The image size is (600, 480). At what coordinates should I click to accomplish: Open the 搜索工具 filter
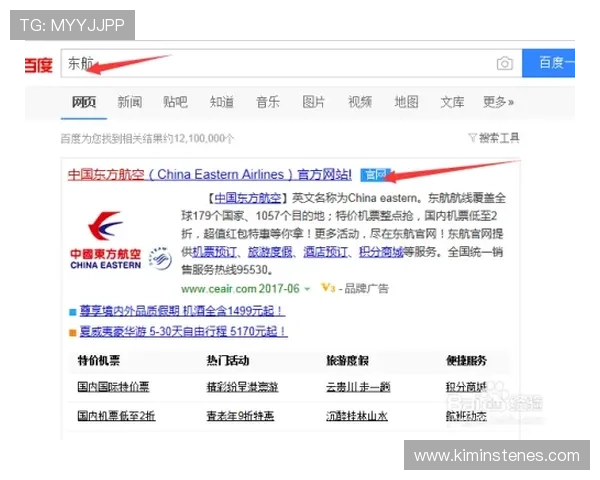494,137
